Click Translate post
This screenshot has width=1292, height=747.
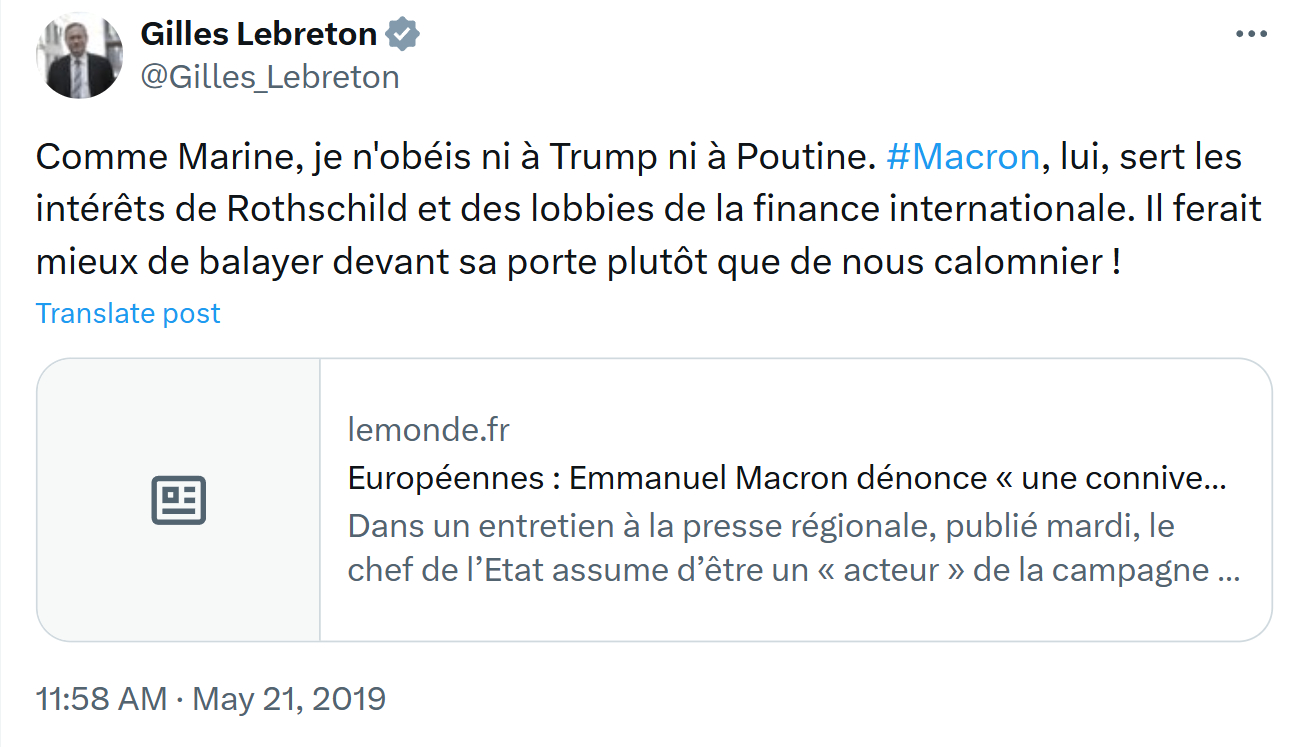click(x=128, y=313)
